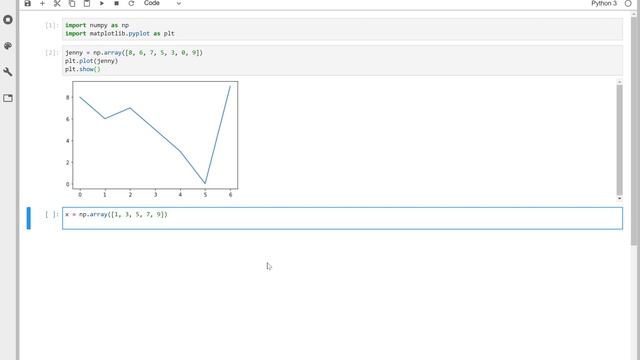
Task: Select the cell importing numpy and matplotlib
Action: 342,29
